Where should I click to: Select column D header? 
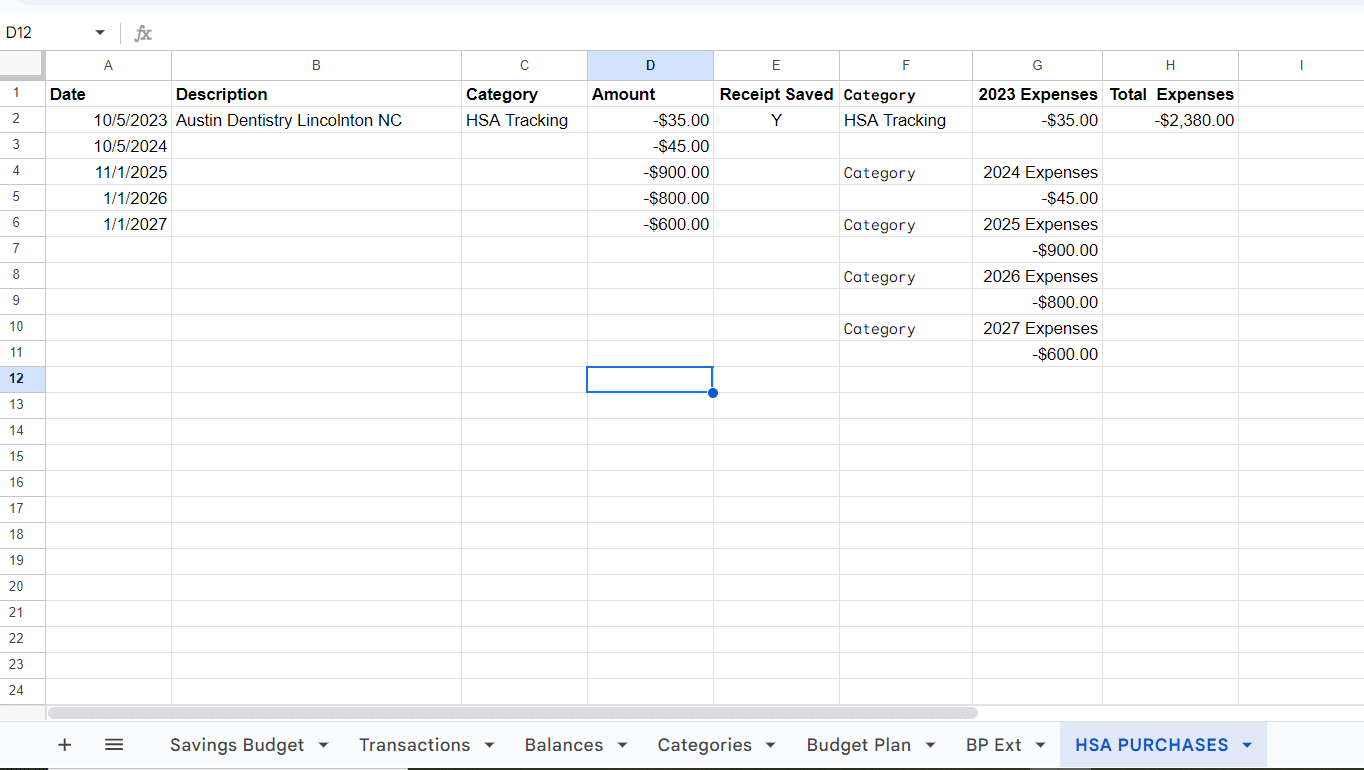650,65
